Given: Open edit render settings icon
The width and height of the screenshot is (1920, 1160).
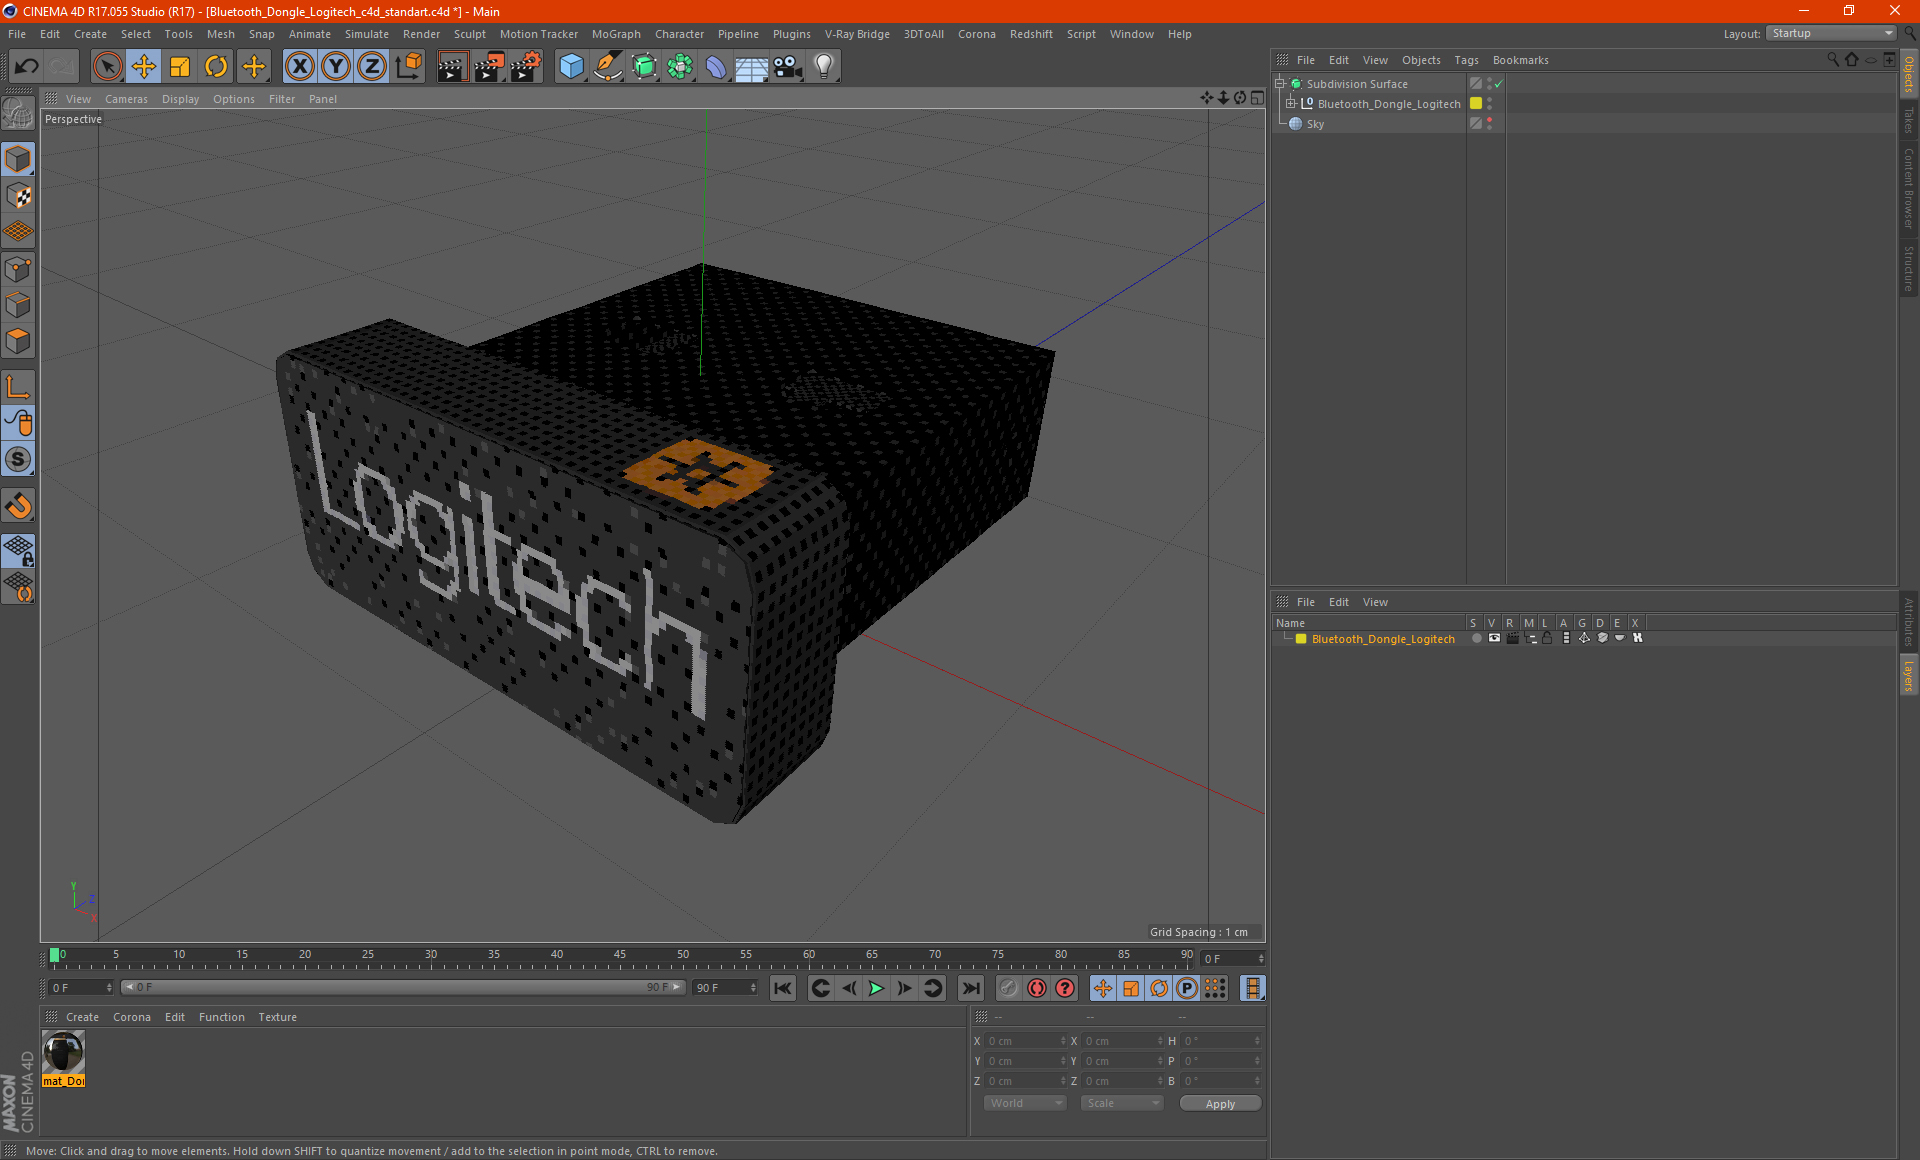Looking at the screenshot, I should point(526,67).
